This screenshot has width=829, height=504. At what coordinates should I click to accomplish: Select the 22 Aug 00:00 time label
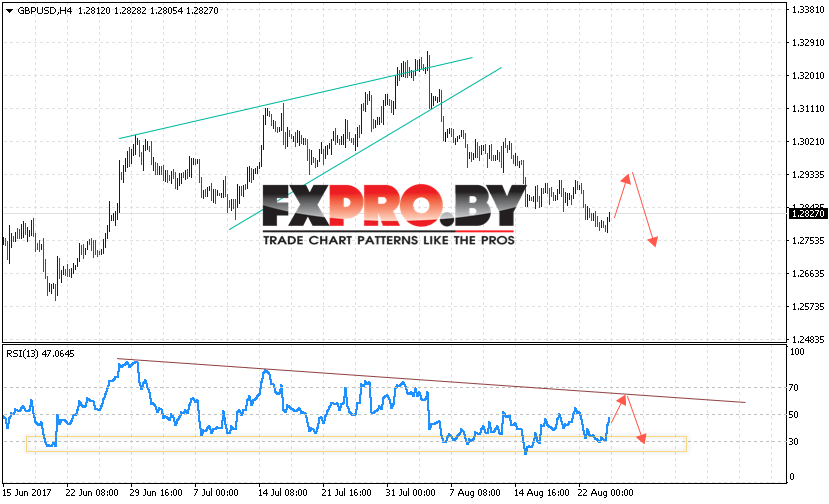(x=605, y=493)
